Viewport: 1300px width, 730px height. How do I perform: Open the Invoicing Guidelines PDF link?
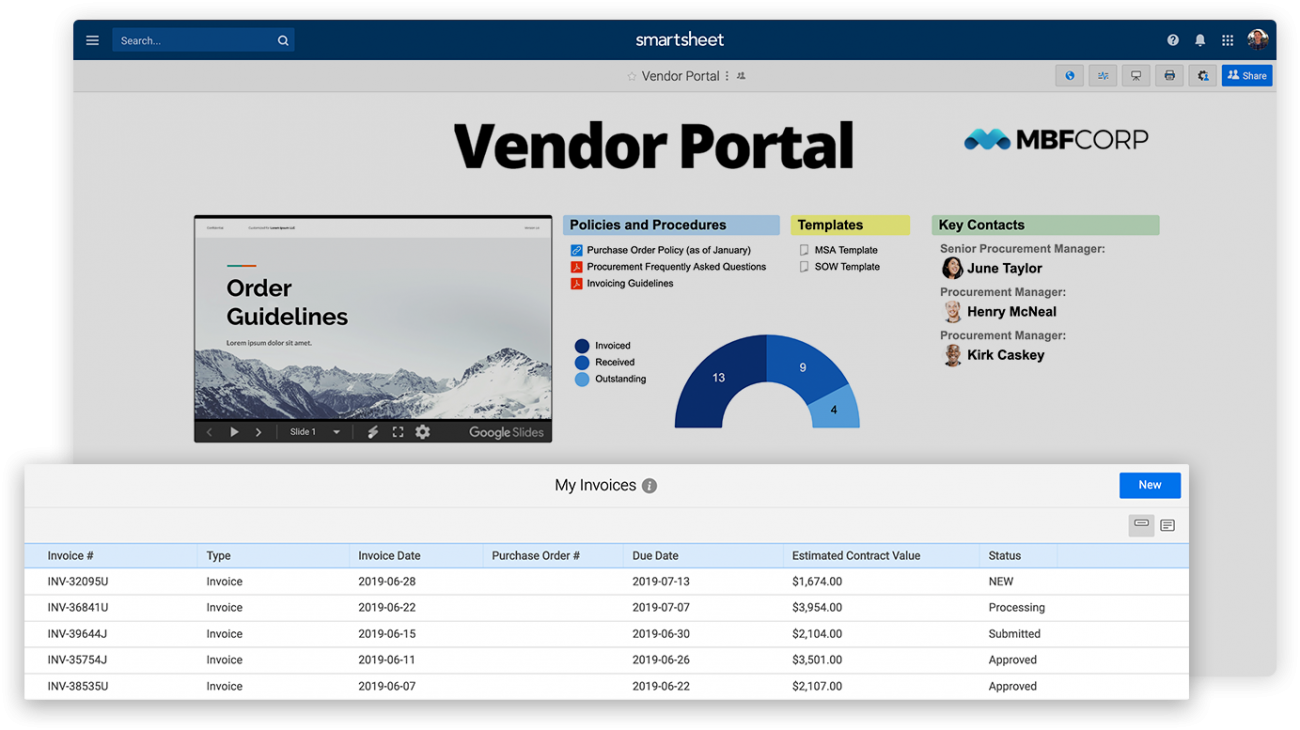click(x=629, y=284)
